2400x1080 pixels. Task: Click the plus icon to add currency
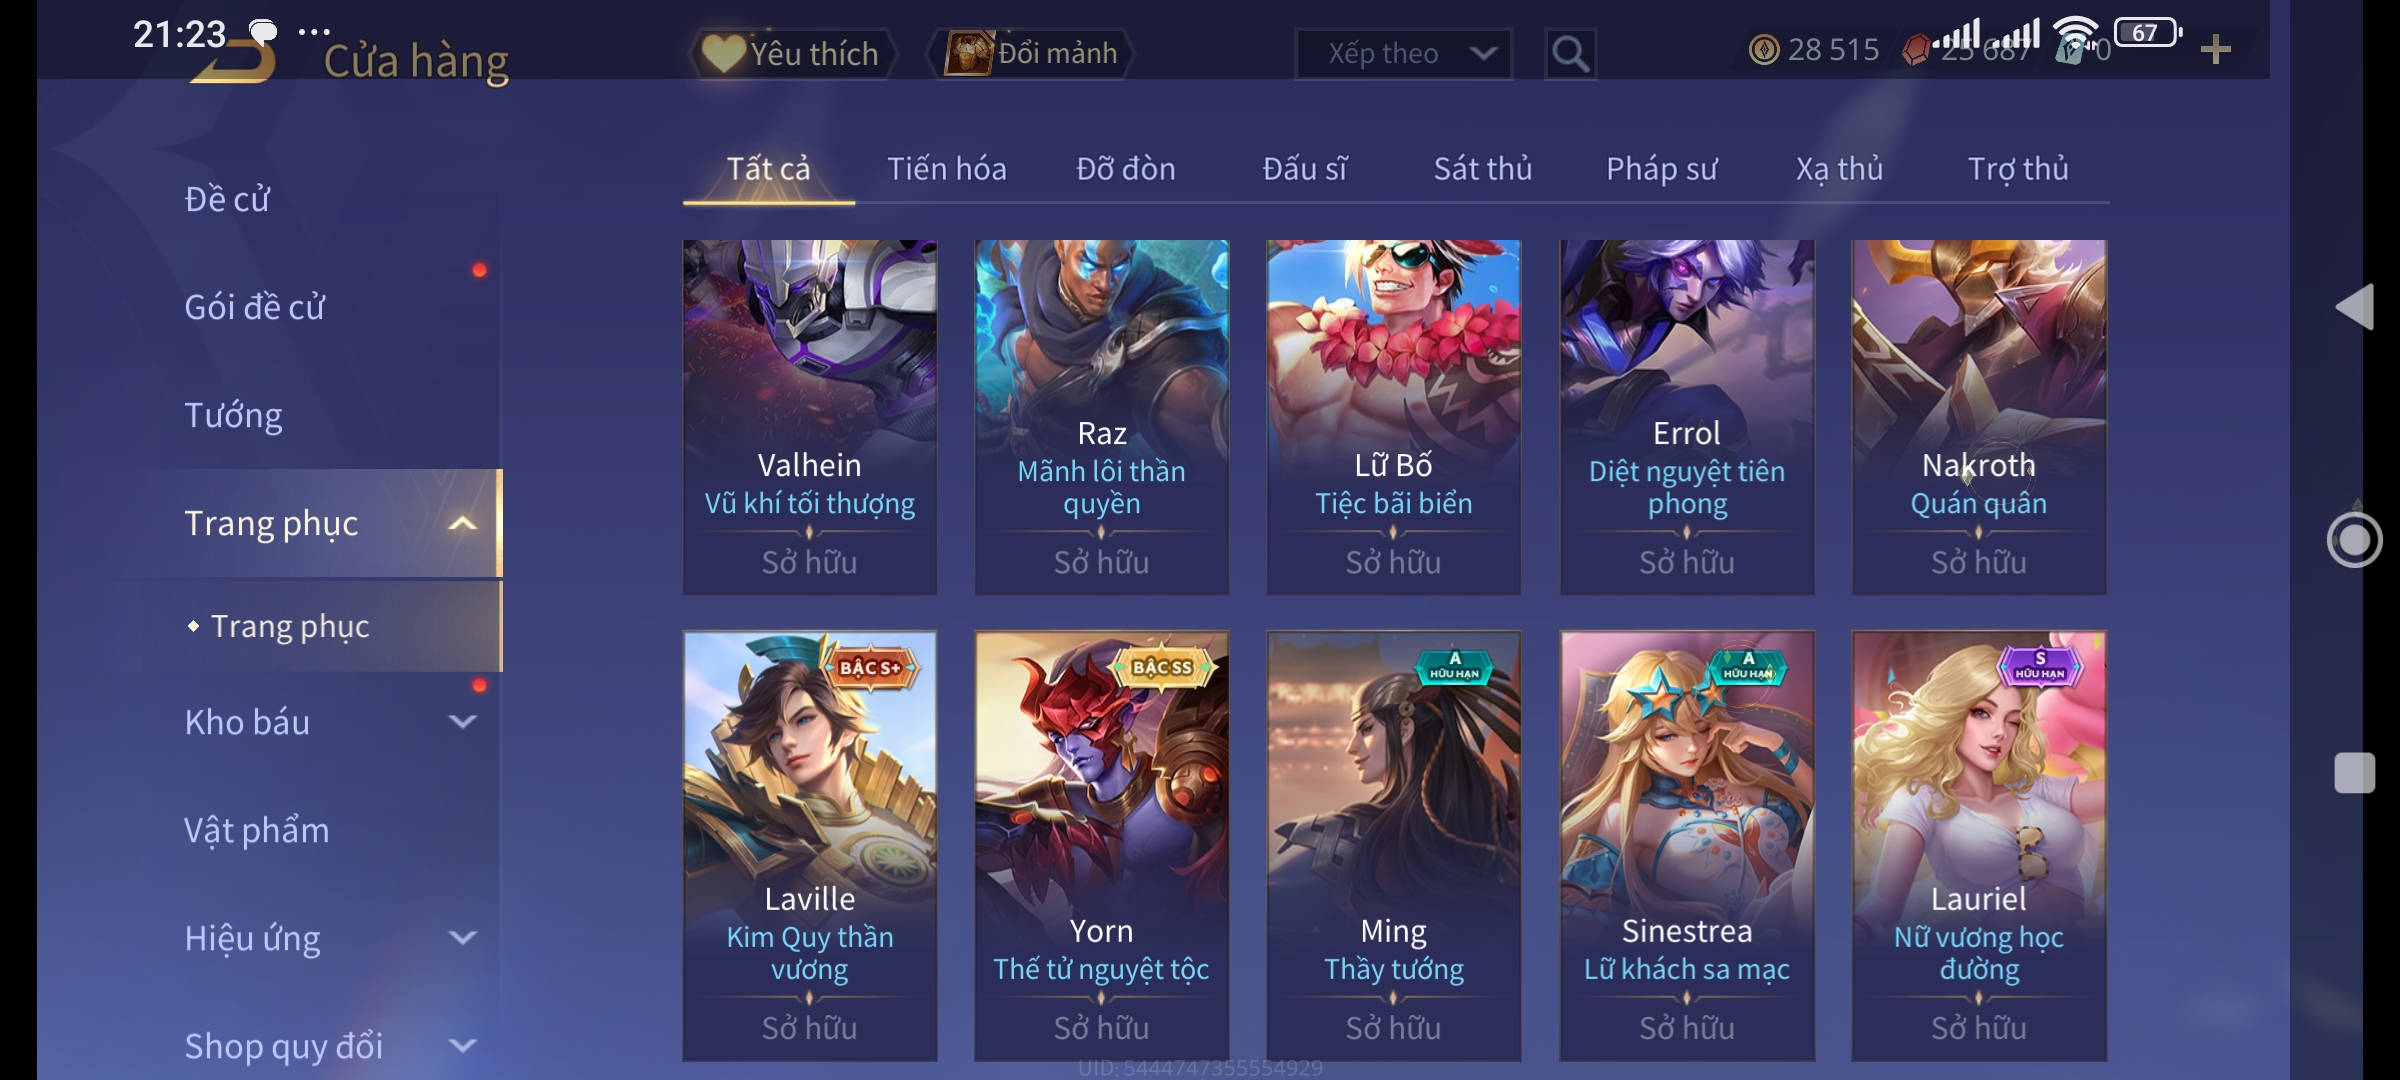2216,50
